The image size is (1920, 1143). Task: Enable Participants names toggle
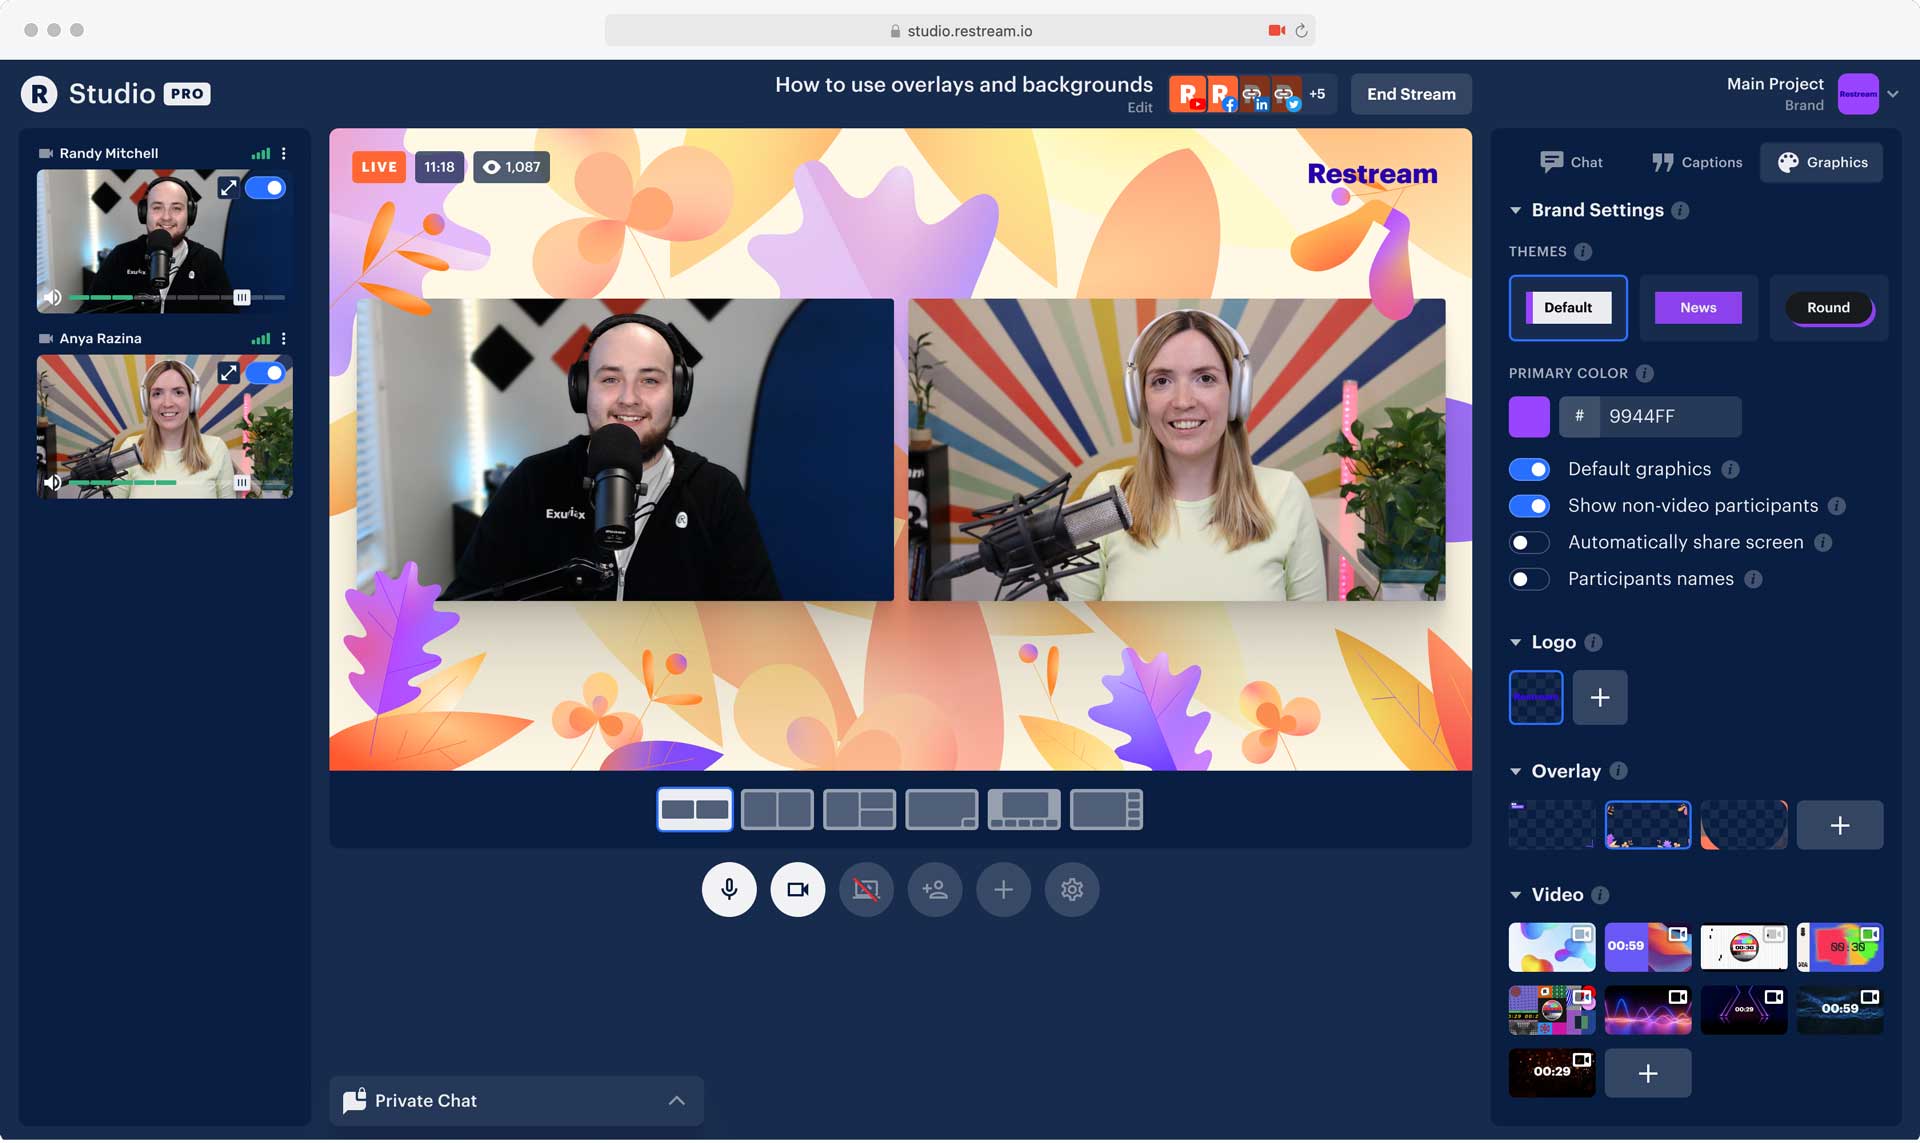(1529, 579)
